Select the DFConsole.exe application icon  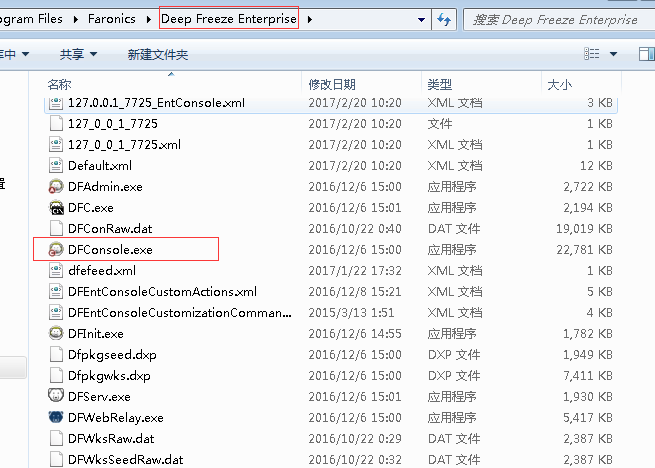[x=56, y=249]
